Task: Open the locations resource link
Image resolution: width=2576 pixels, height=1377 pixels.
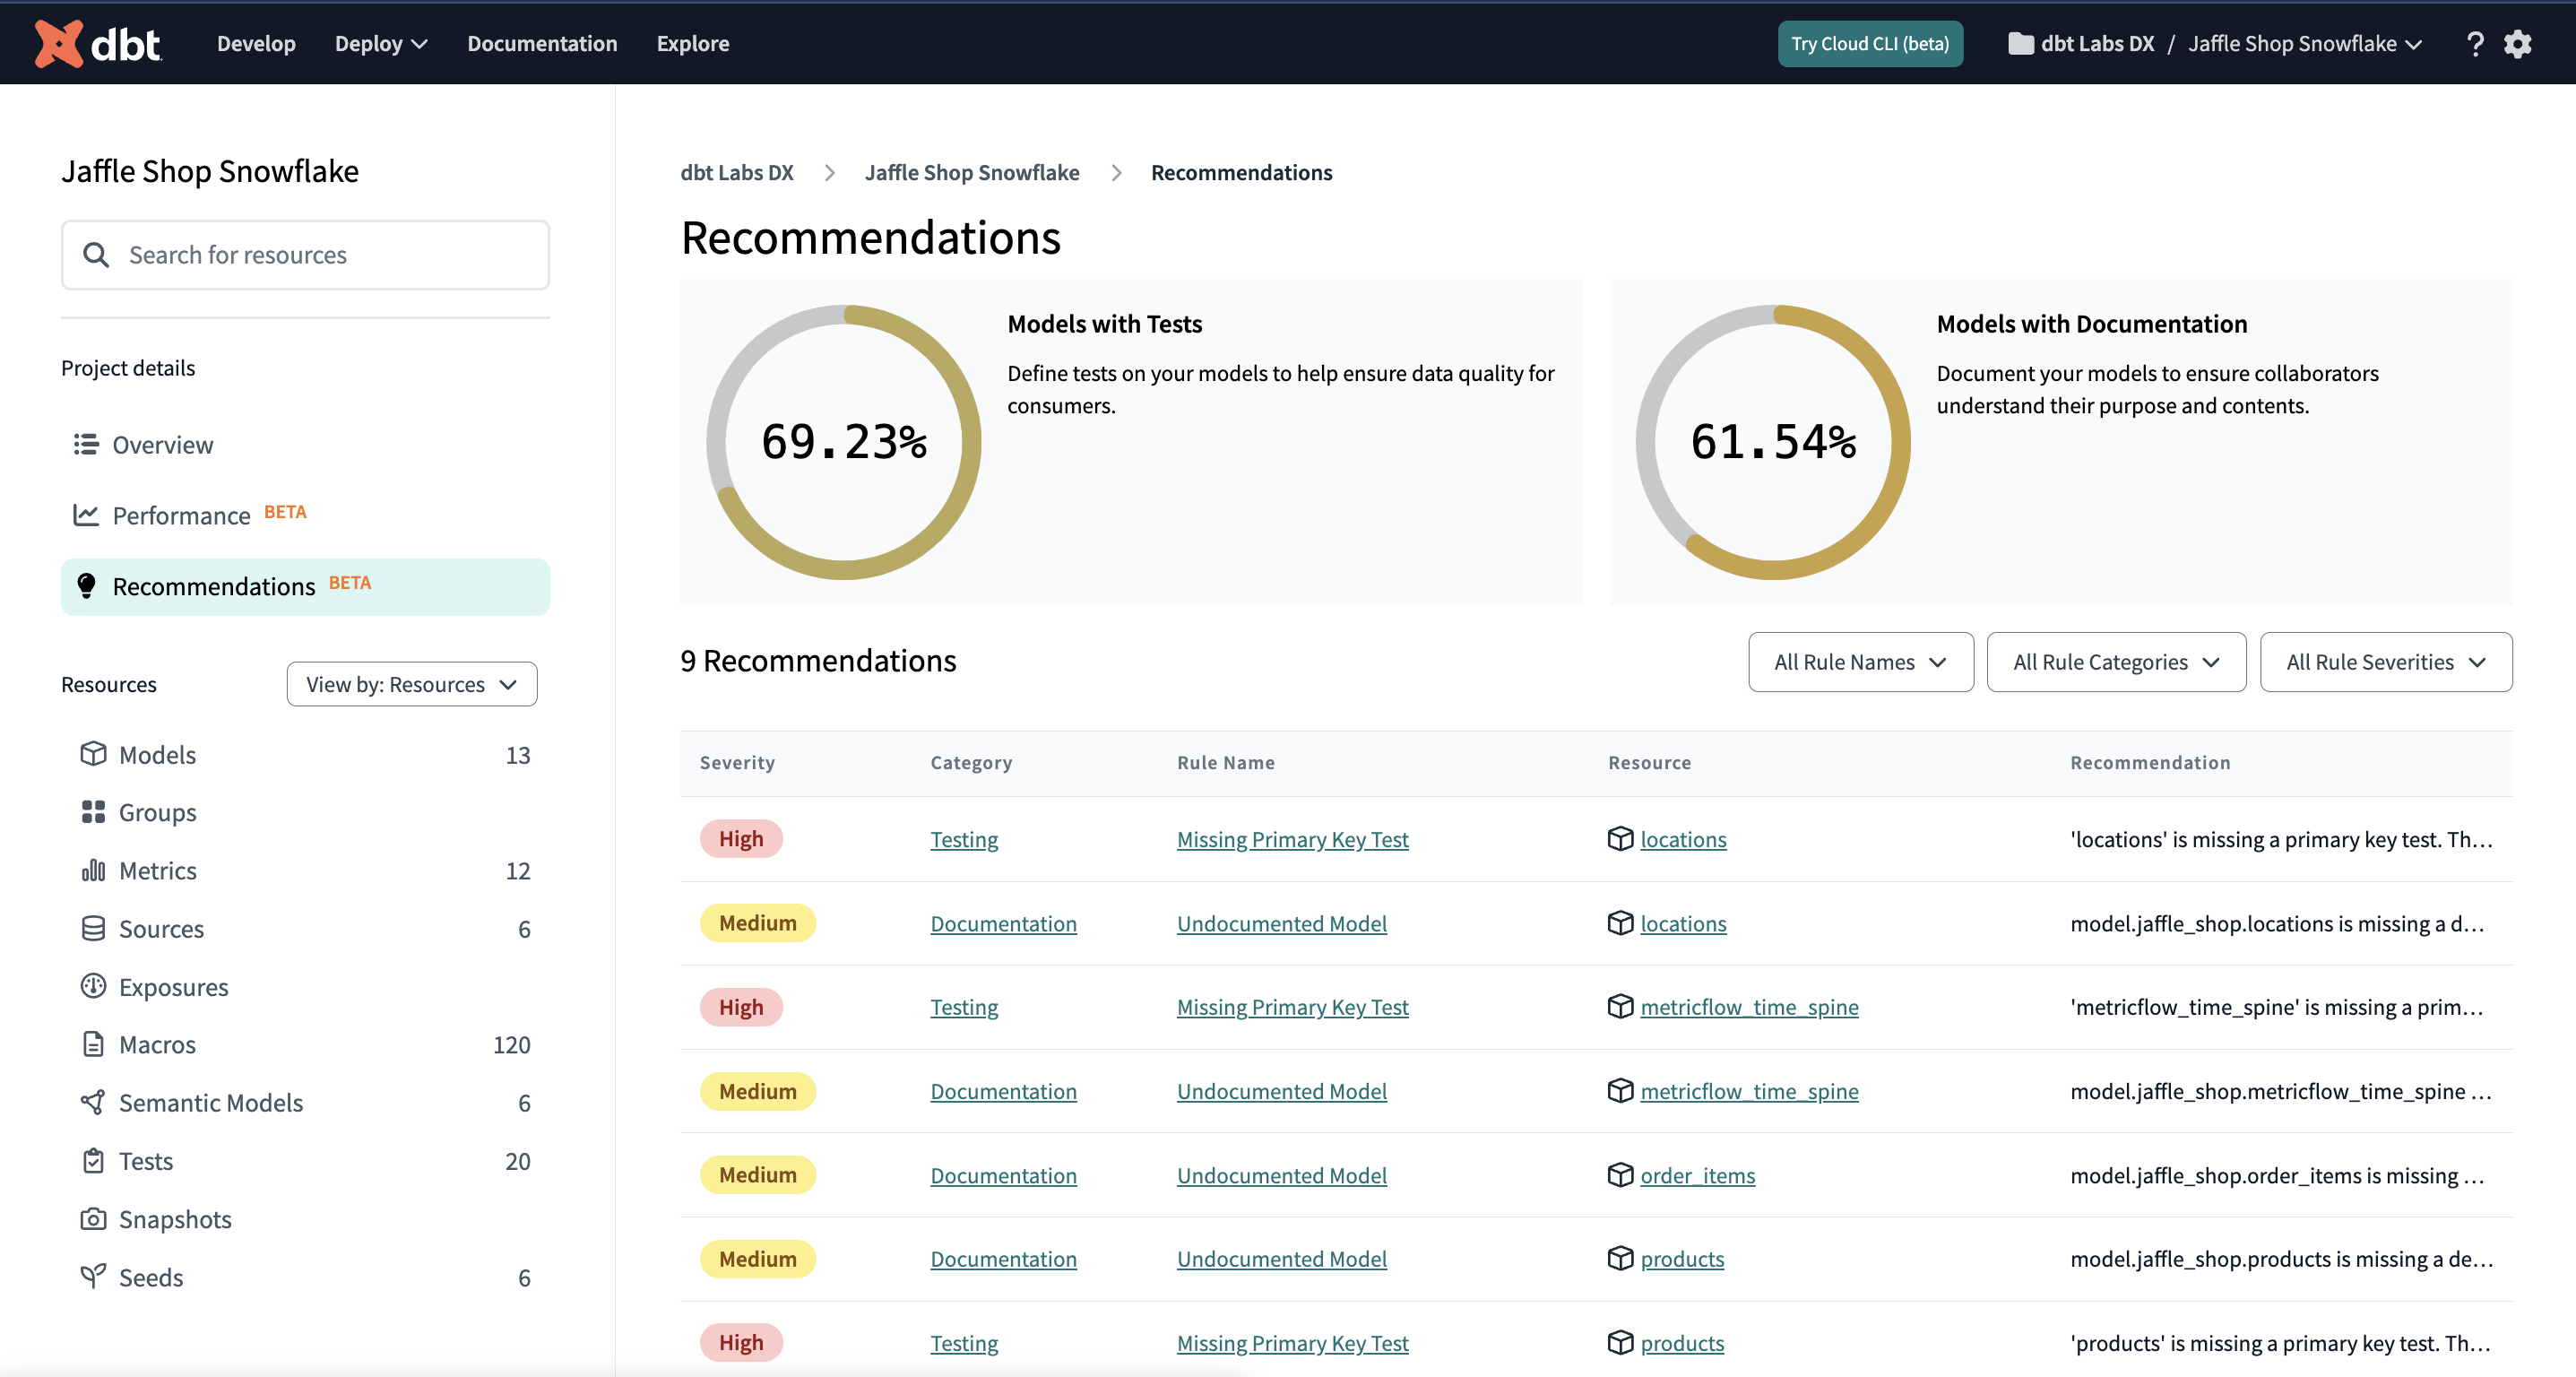Action: 1684,839
